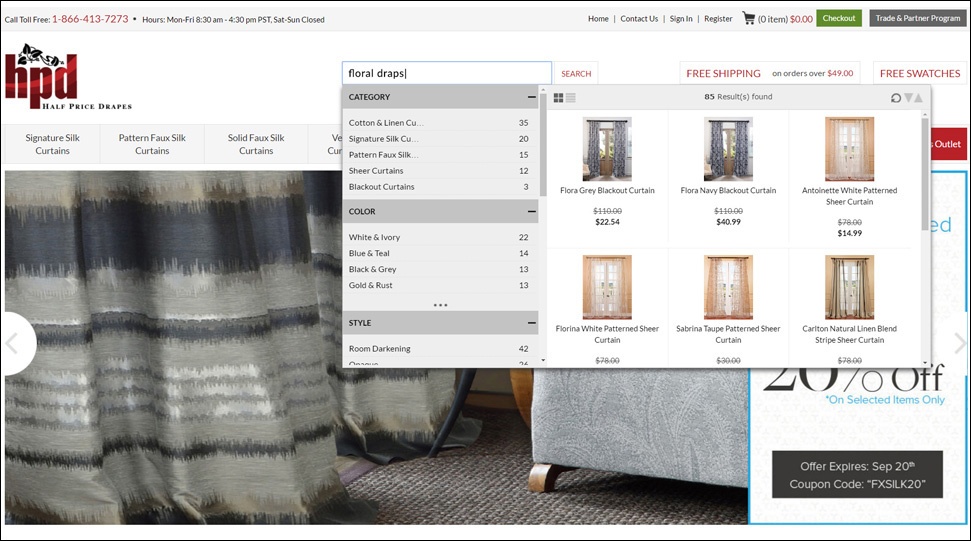Click the SEARCH button
The height and width of the screenshot is (541, 971).
(576, 74)
